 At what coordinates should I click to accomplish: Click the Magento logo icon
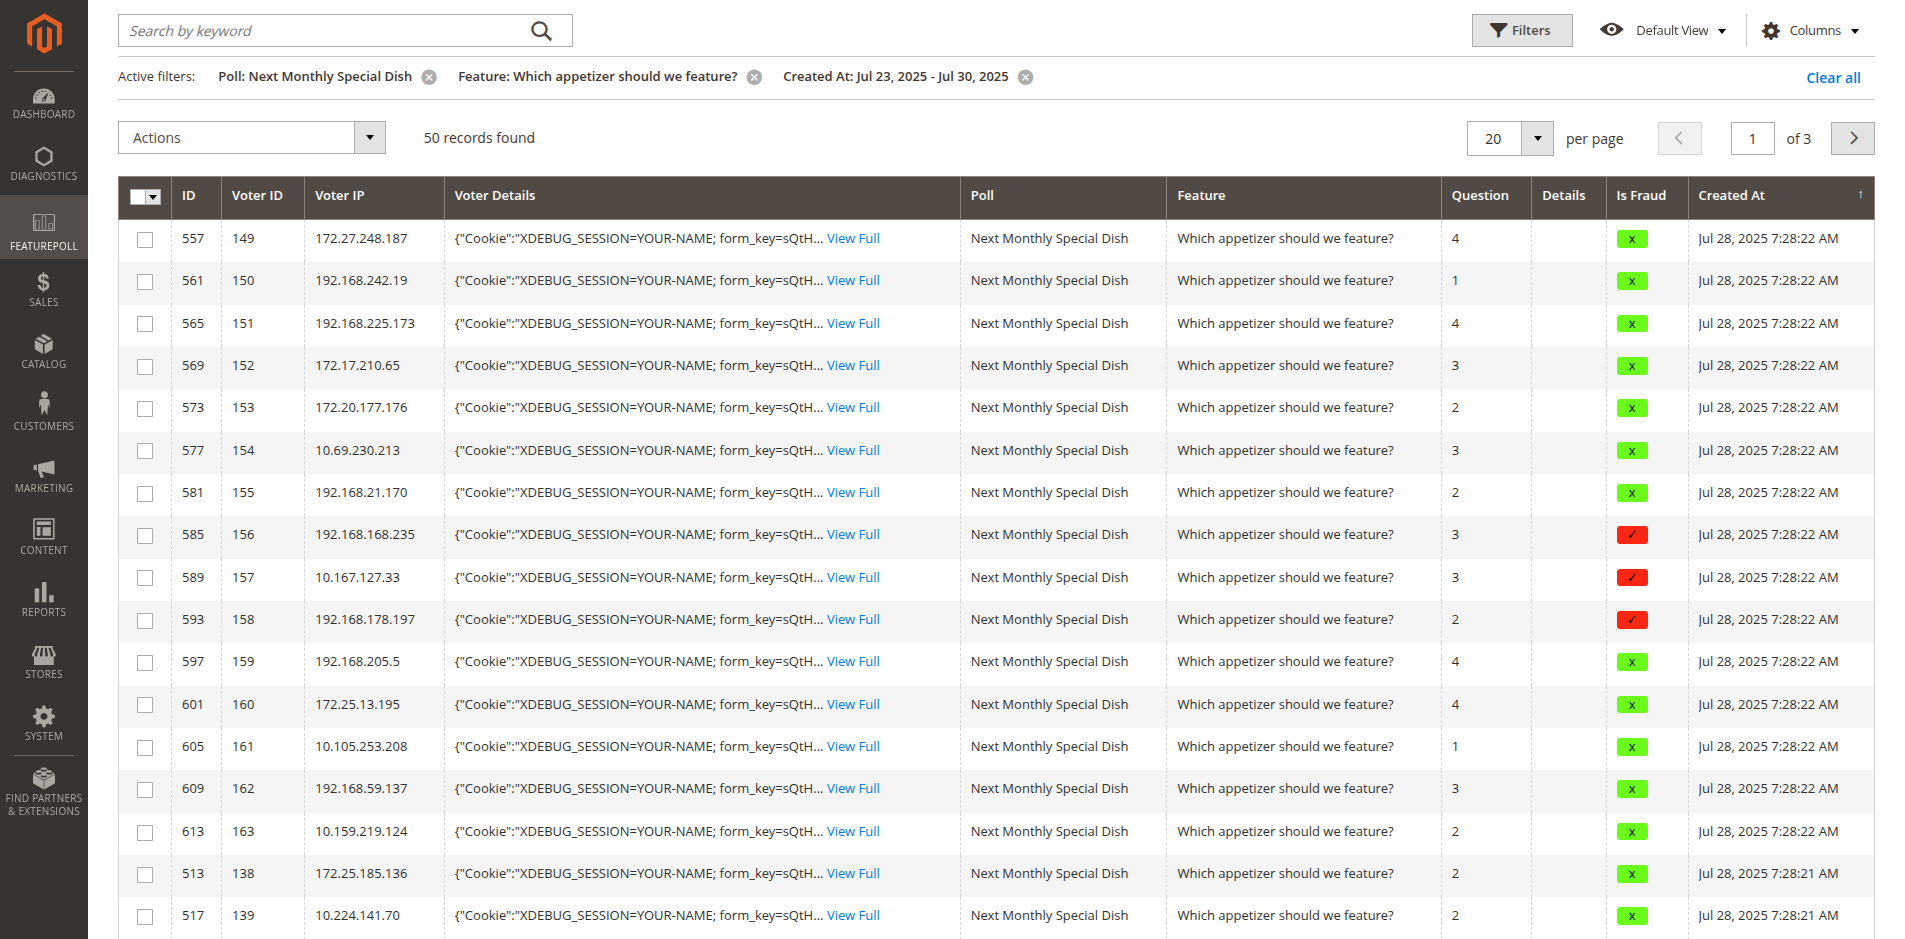coord(44,33)
